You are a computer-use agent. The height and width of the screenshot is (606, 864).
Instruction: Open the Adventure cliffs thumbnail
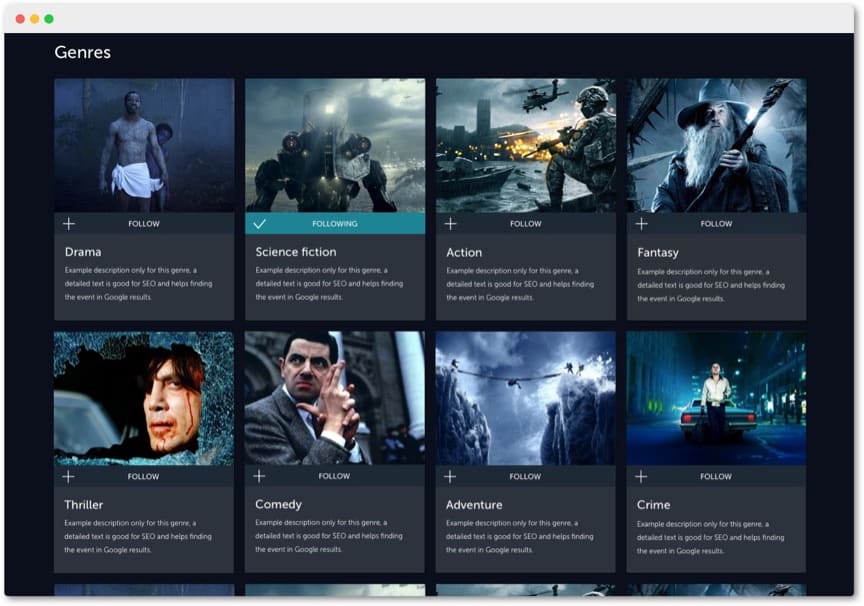point(526,398)
